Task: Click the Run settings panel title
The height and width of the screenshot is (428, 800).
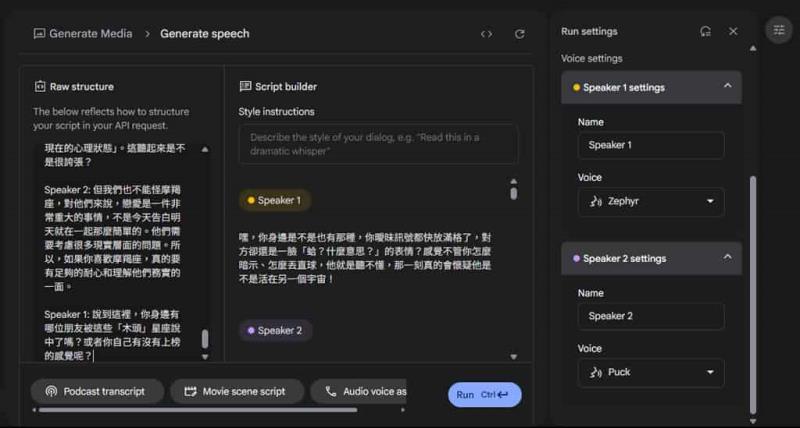Action: coord(589,32)
